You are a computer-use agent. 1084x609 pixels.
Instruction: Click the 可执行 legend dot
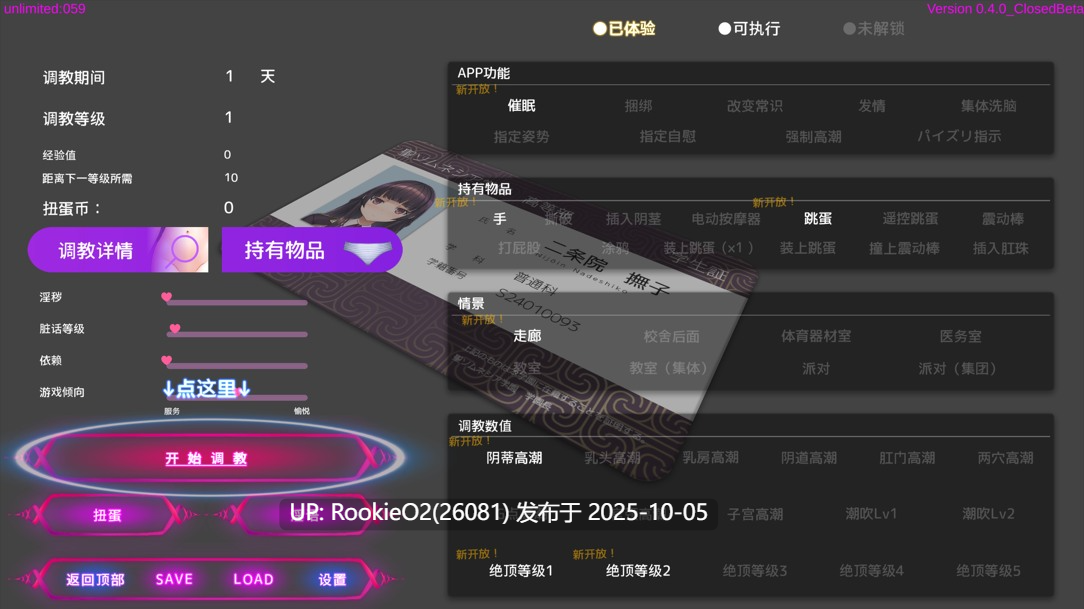[725, 28]
